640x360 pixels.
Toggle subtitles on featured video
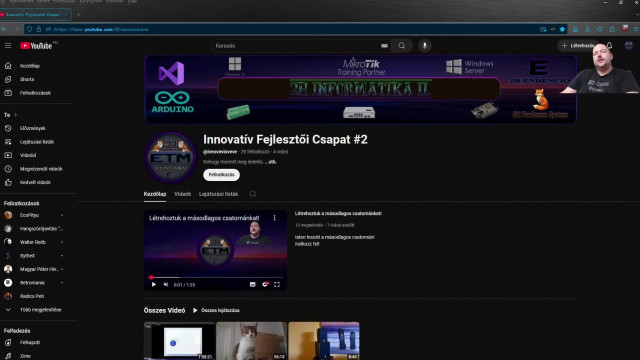tap(253, 284)
